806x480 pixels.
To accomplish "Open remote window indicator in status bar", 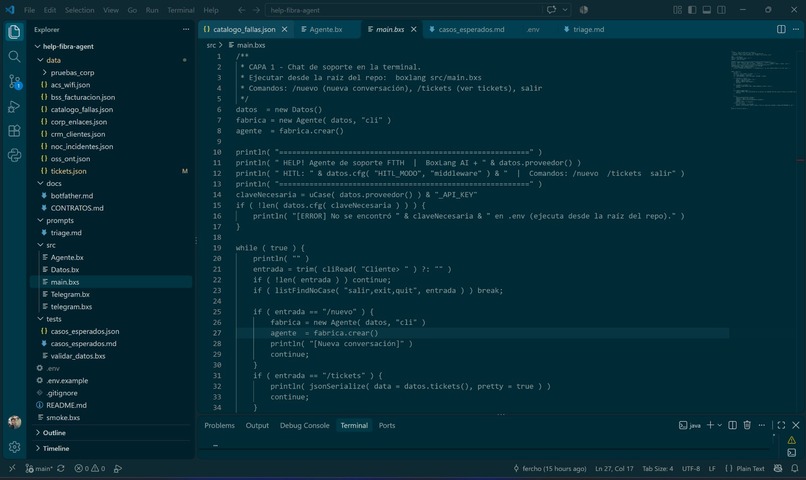I will tap(12, 468).
